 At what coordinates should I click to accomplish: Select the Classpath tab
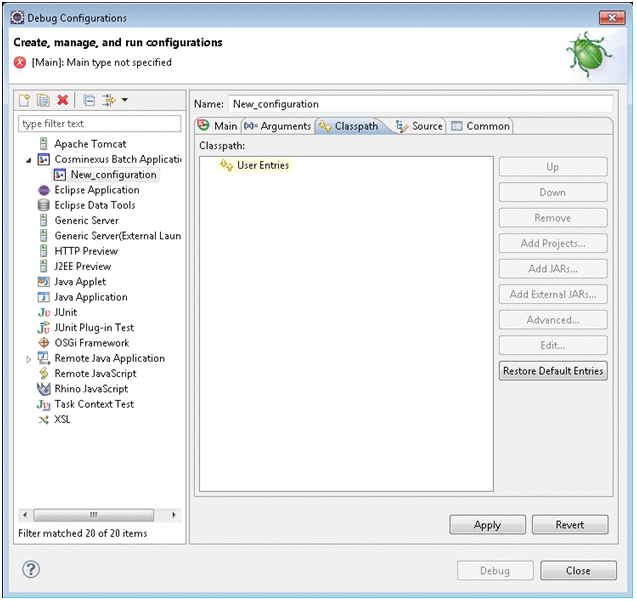[349, 126]
